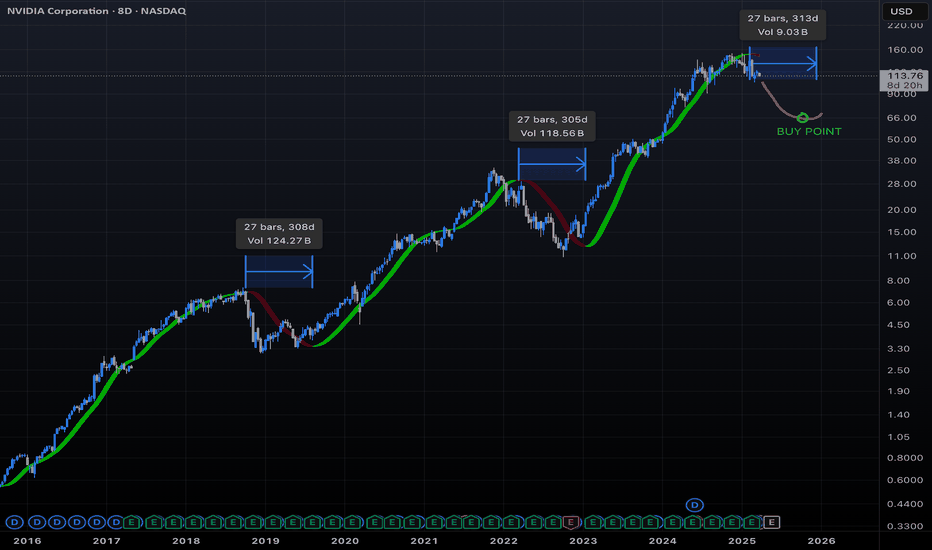Click the 0.8000 price axis label
The width and height of the screenshot is (932, 550).
905,458
